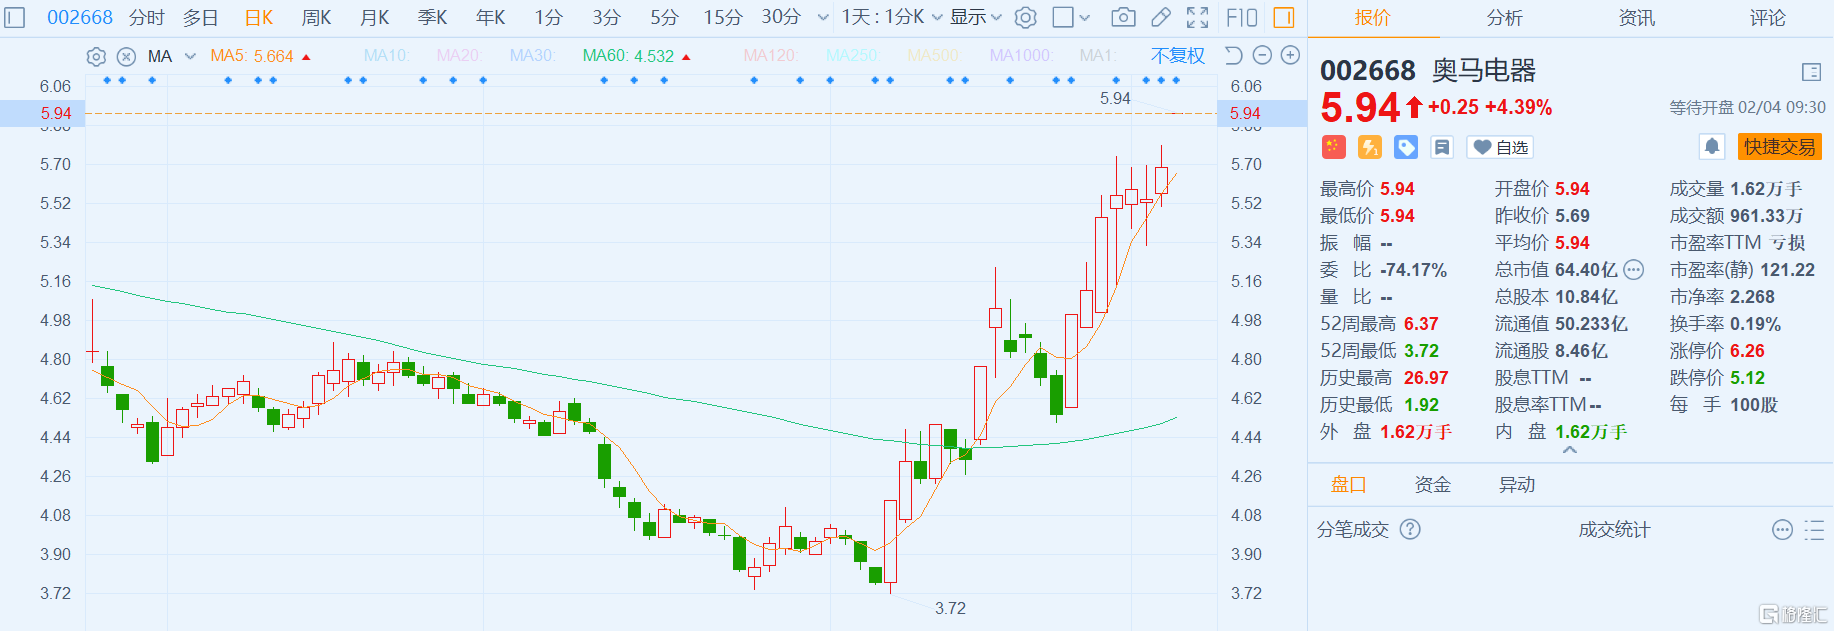Open F10 company information
This screenshot has width=1834, height=631.
[x=1241, y=17]
